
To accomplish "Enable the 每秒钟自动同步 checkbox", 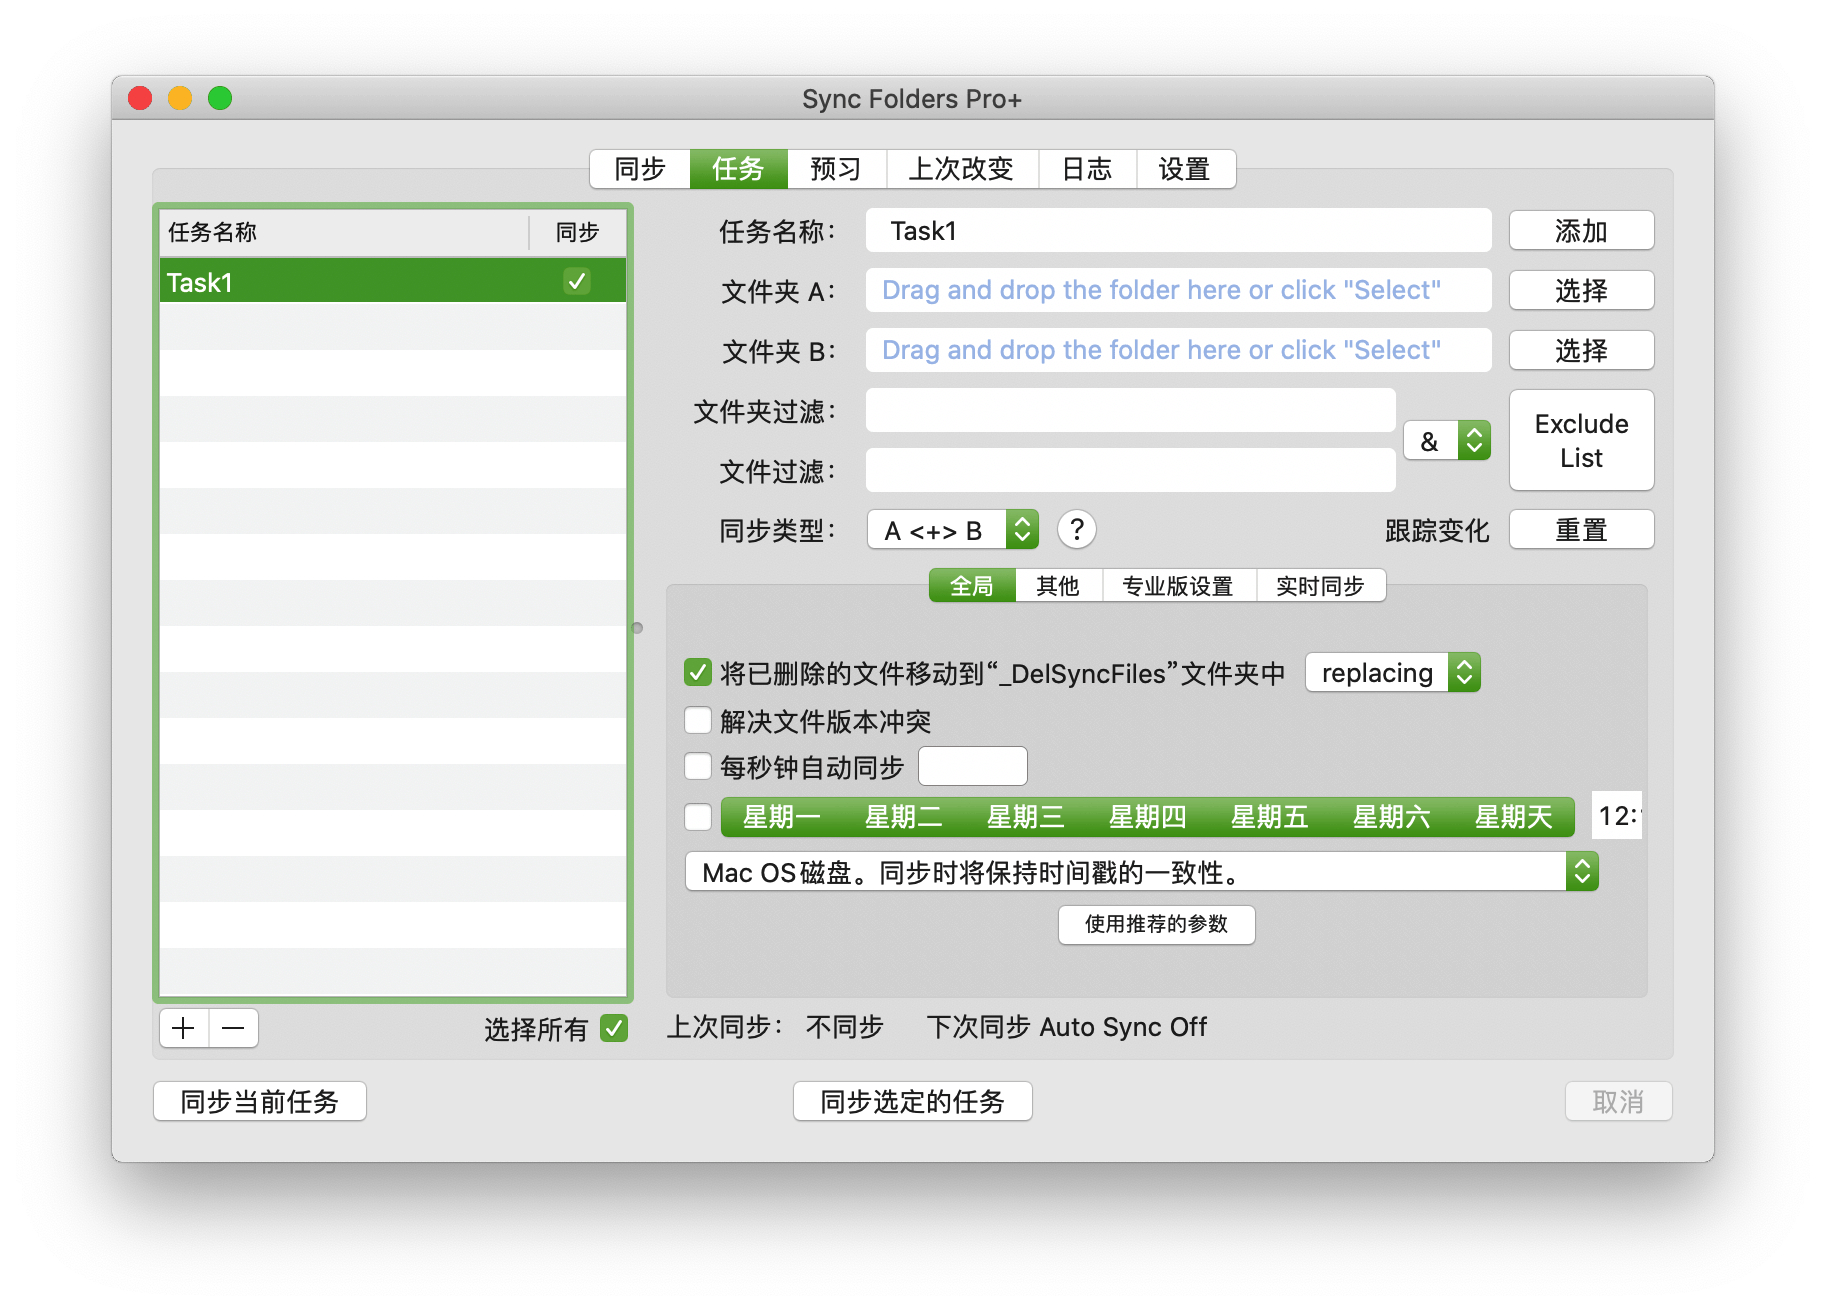I will pyautogui.click(x=698, y=767).
